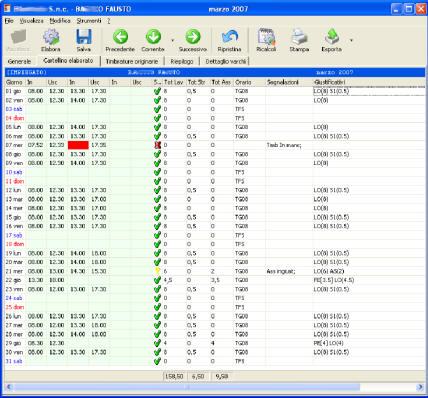Open the Dettaglio varchi tab
428x398 pixels.
(226, 61)
